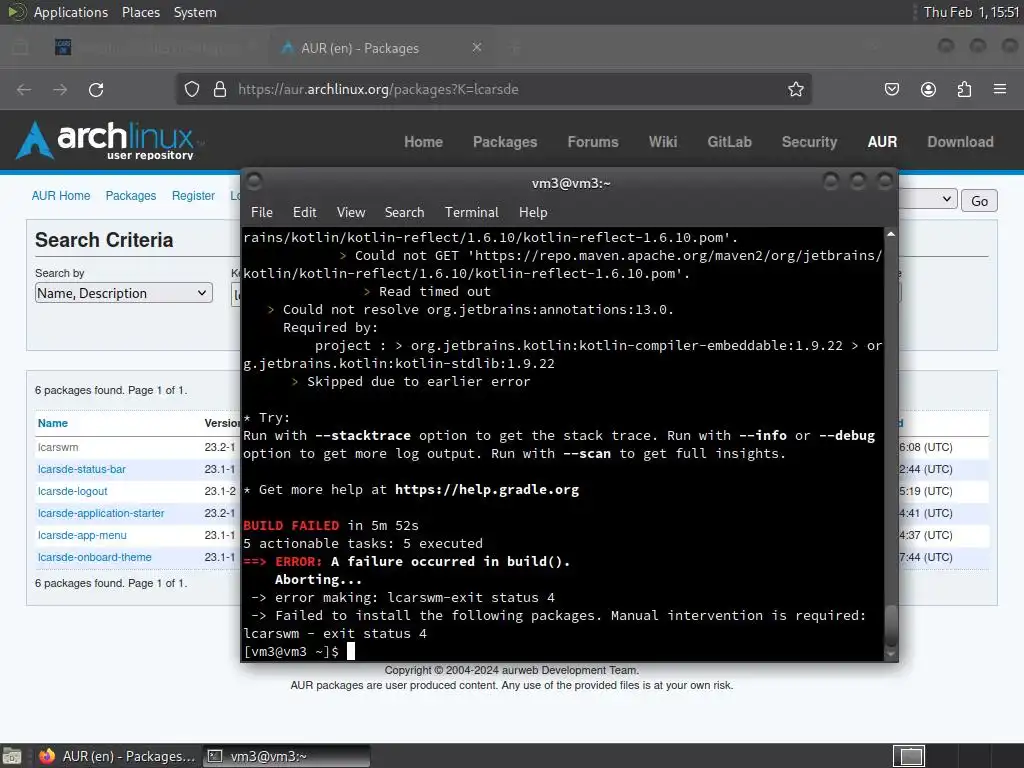The height and width of the screenshot is (768, 1024).
Task: Open the terminal Search menu
Action: (404, 212)
